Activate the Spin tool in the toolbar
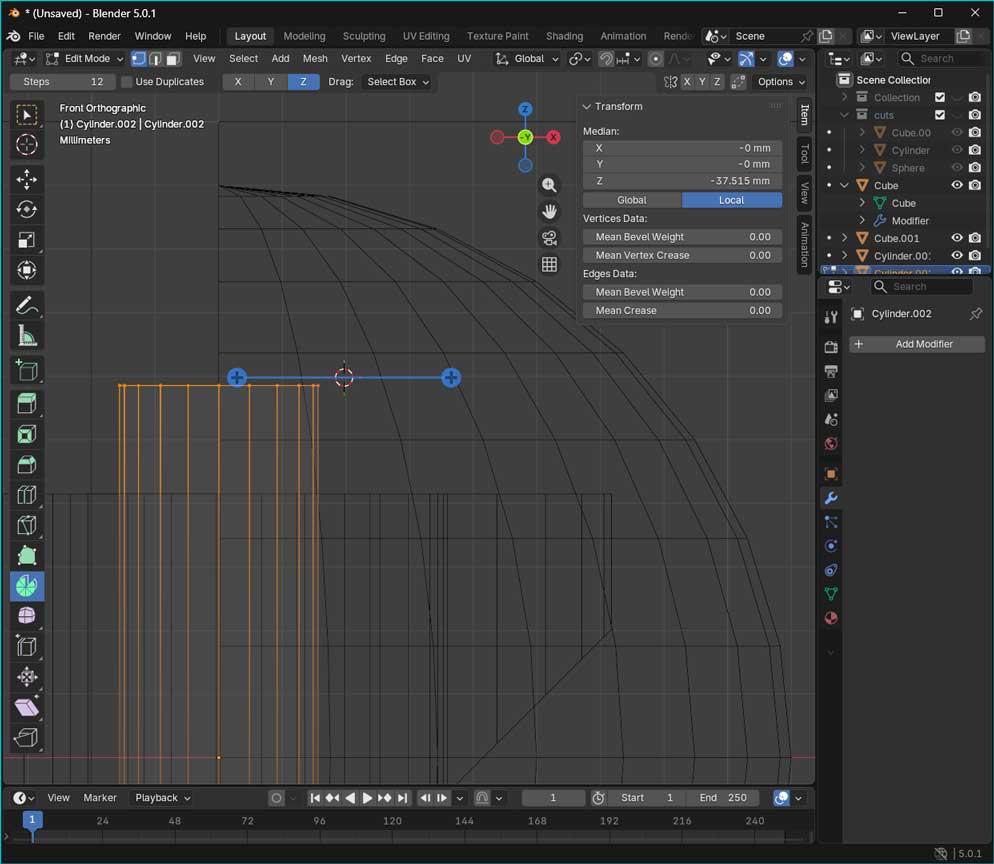994x864 pixels. click(27, 586)
